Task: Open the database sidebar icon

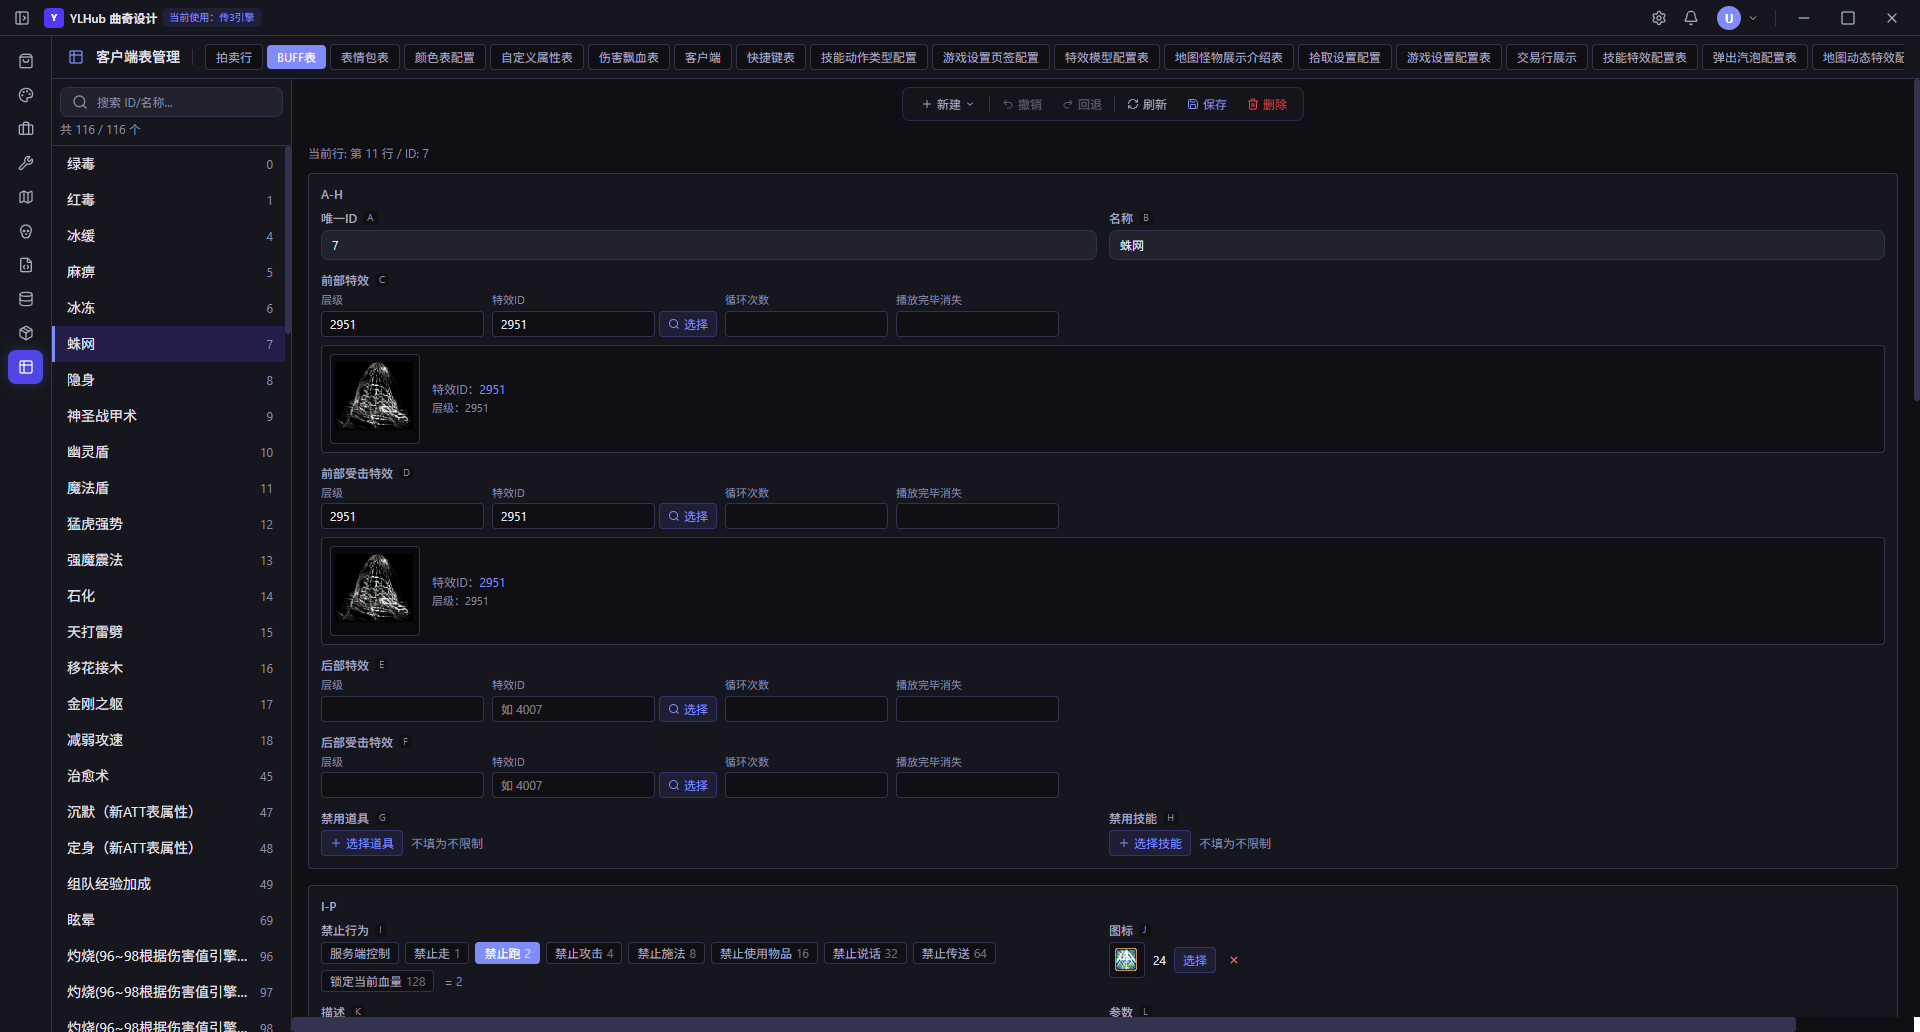Action: tap(26, 299)
